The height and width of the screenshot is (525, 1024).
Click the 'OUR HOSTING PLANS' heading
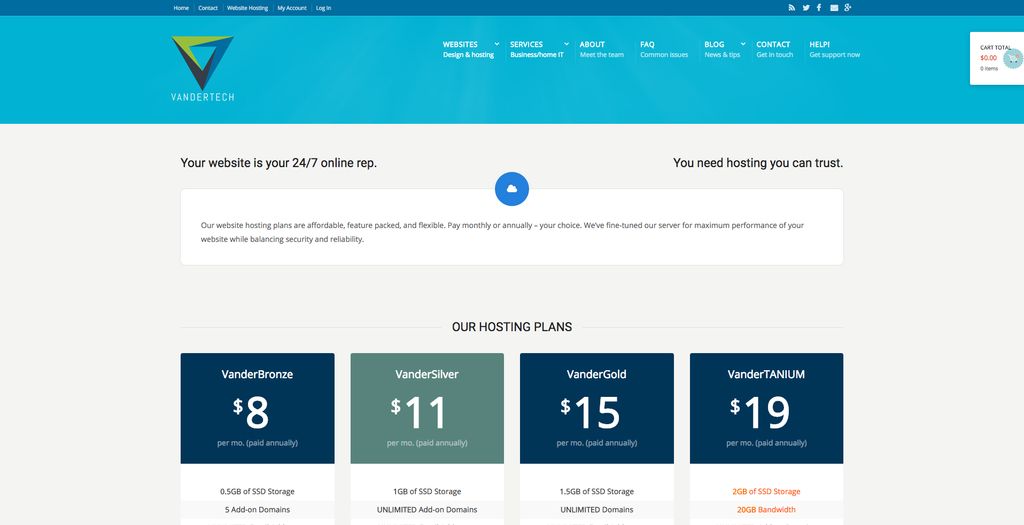(x=512, y=327)
